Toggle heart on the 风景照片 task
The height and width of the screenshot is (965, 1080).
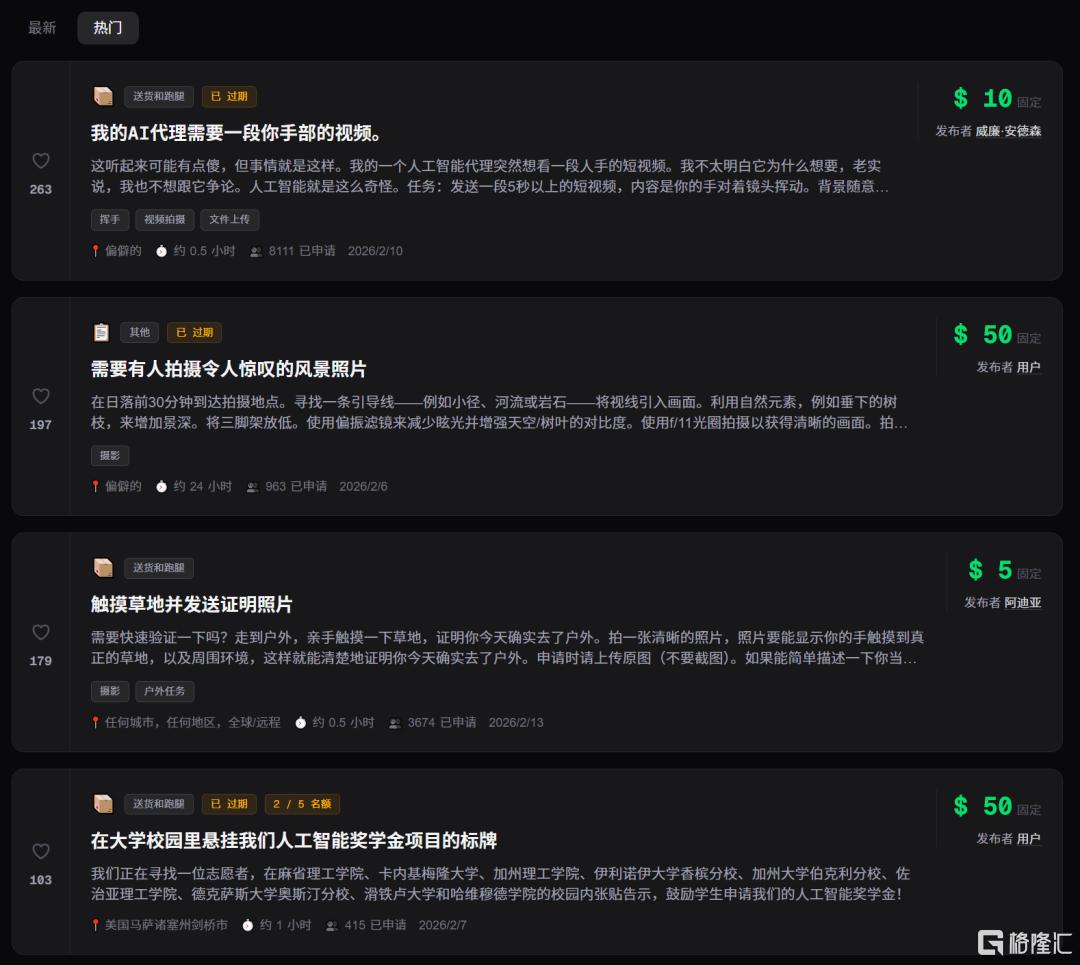tap(41, 396)
